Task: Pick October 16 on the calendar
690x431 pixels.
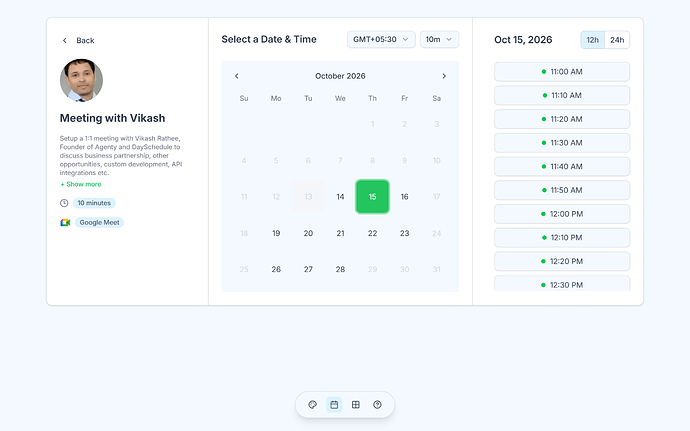Action: click(x=404, y=197)
